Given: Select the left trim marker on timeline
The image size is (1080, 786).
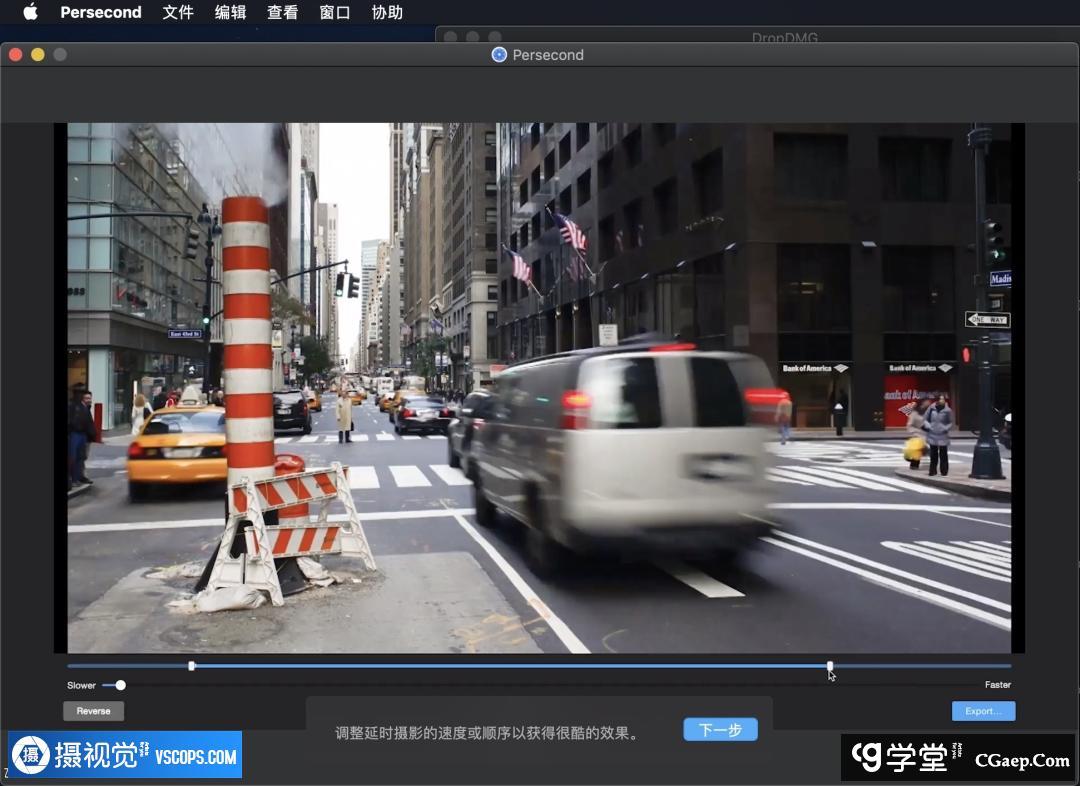Looking at the screenshot, I should (x=192, y=666).
